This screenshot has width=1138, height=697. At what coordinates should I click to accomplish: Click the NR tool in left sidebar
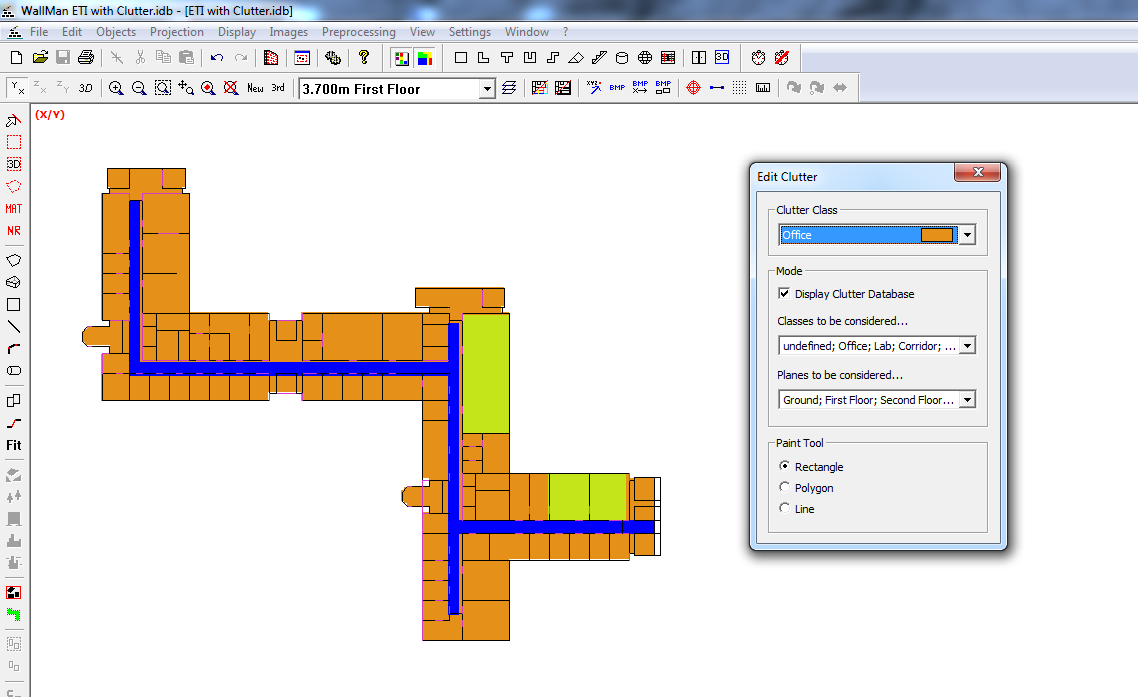point(14,231)
